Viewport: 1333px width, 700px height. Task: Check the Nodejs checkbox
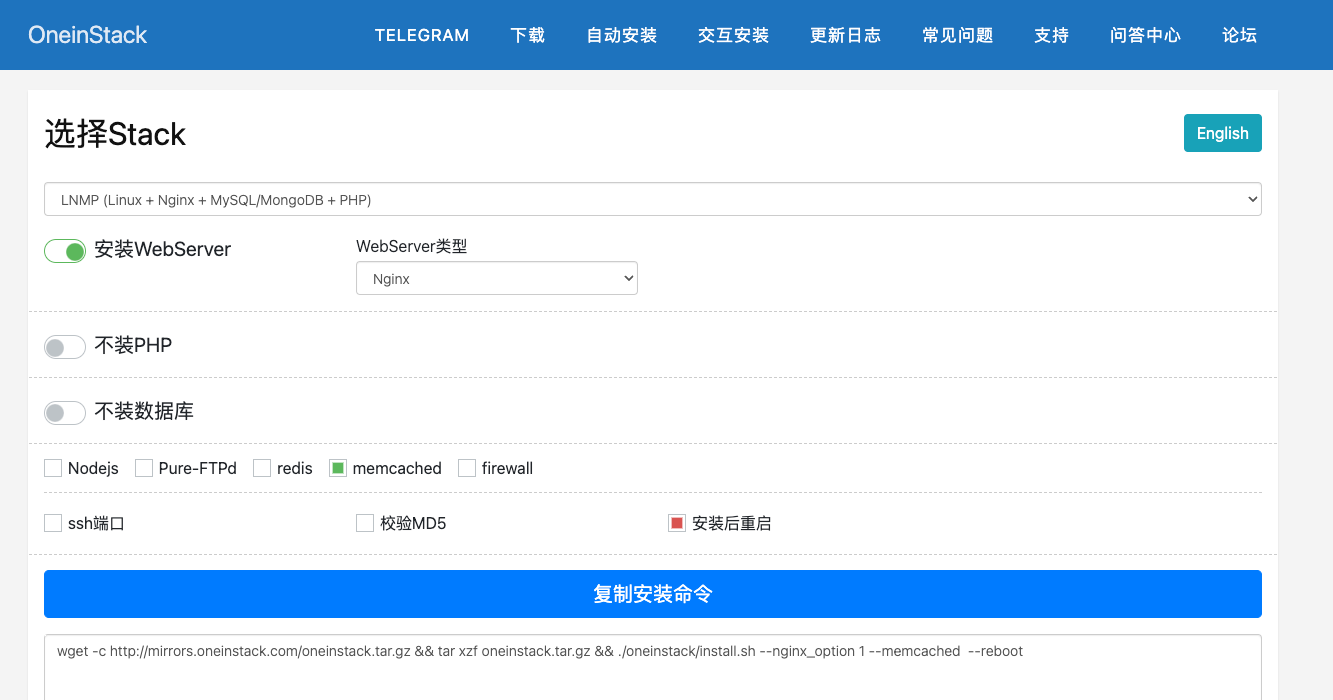click(53, 468)
